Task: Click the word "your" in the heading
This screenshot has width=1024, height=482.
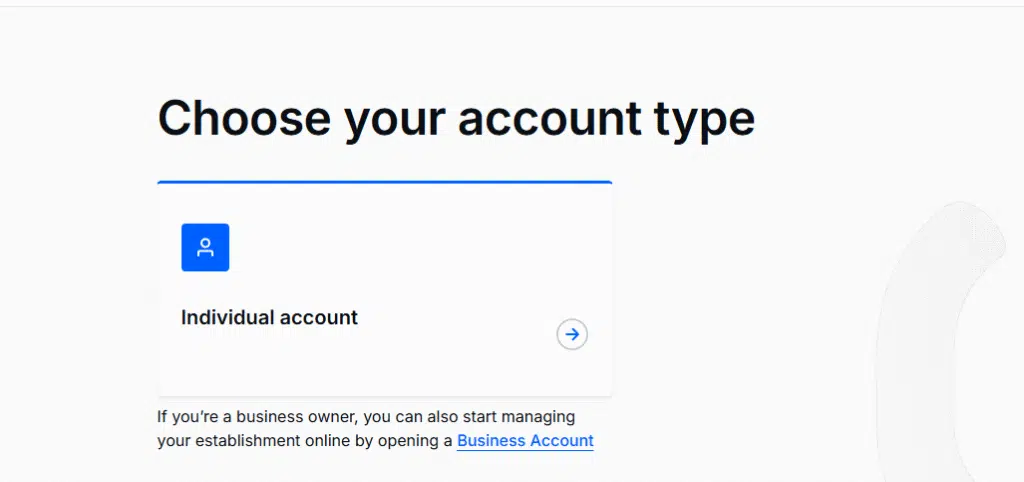Action: point(394,120)
